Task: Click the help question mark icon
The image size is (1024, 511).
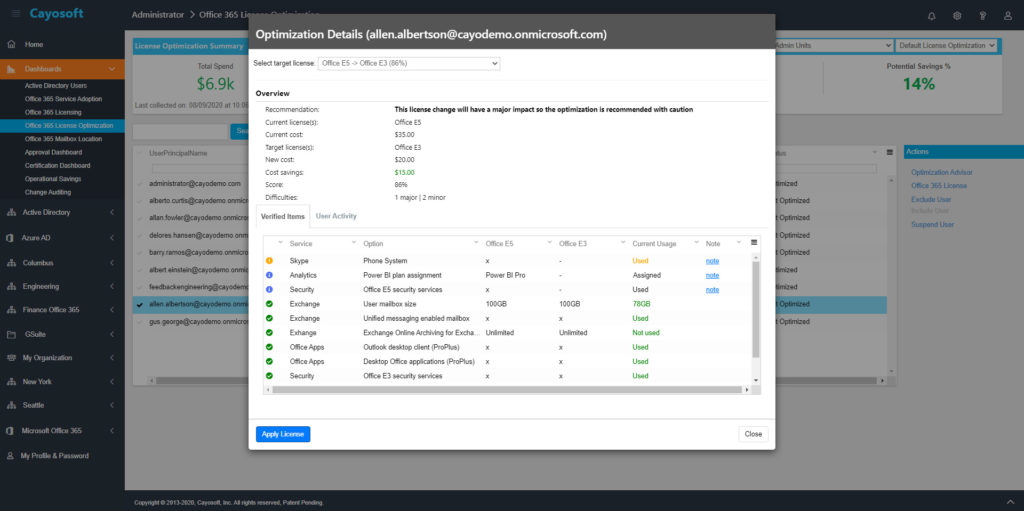Action: 983,16
